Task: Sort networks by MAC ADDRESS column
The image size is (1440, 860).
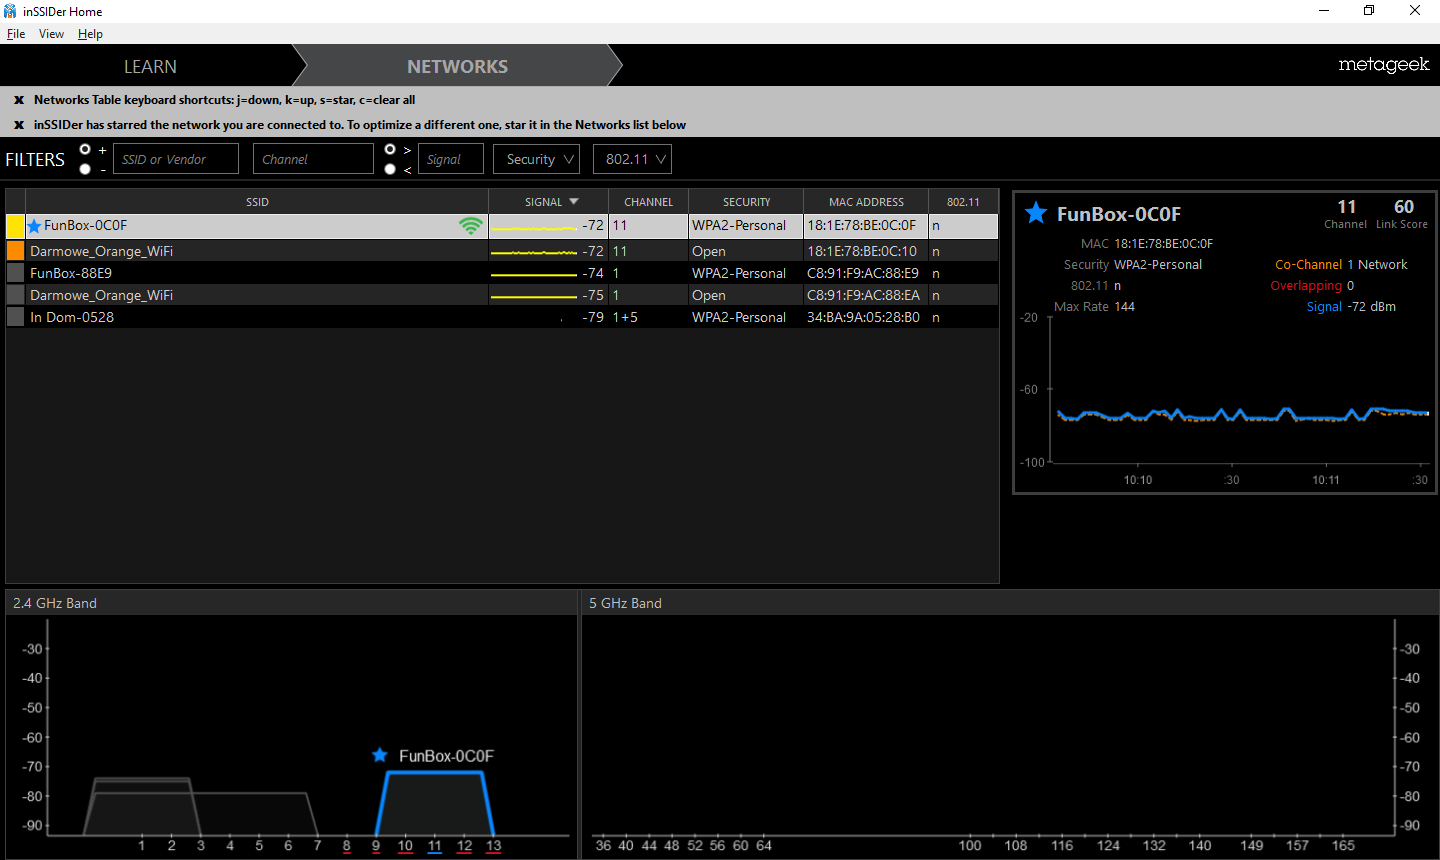Action: pos(866,202)
